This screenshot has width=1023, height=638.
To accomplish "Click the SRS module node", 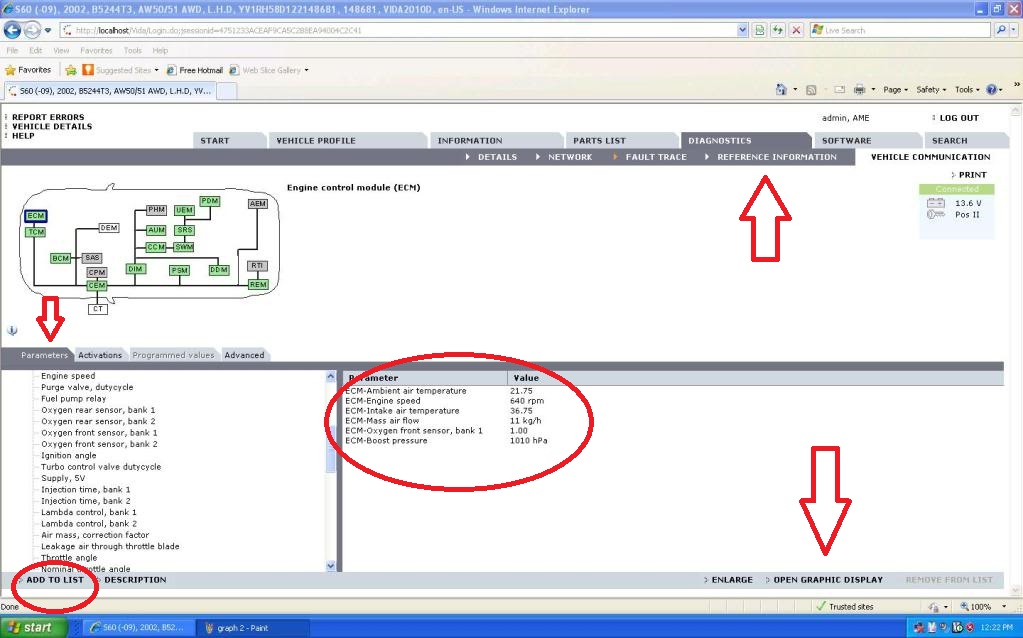I will pyautogui.click(x=184, y=230).
